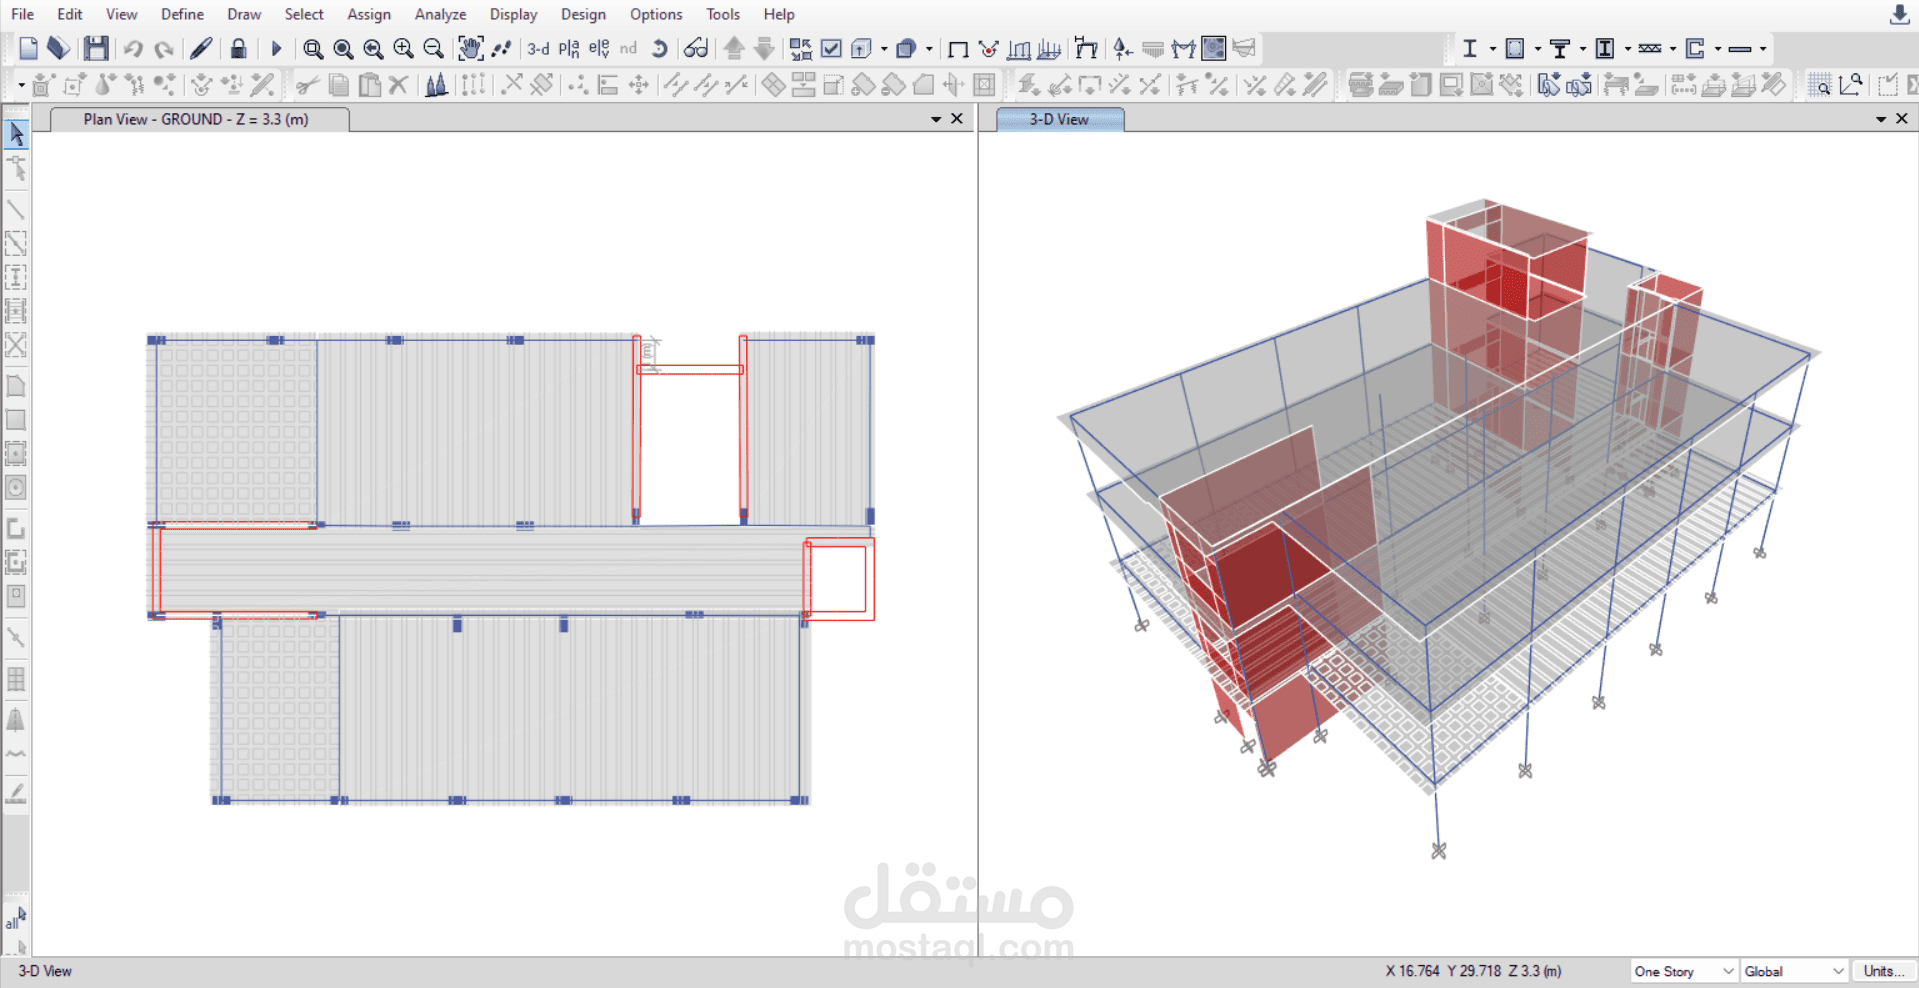Click Show Undeformed Shape icon
Image resolution: width=1919 pixels, height=988 pixels.
tap(958, 48)
